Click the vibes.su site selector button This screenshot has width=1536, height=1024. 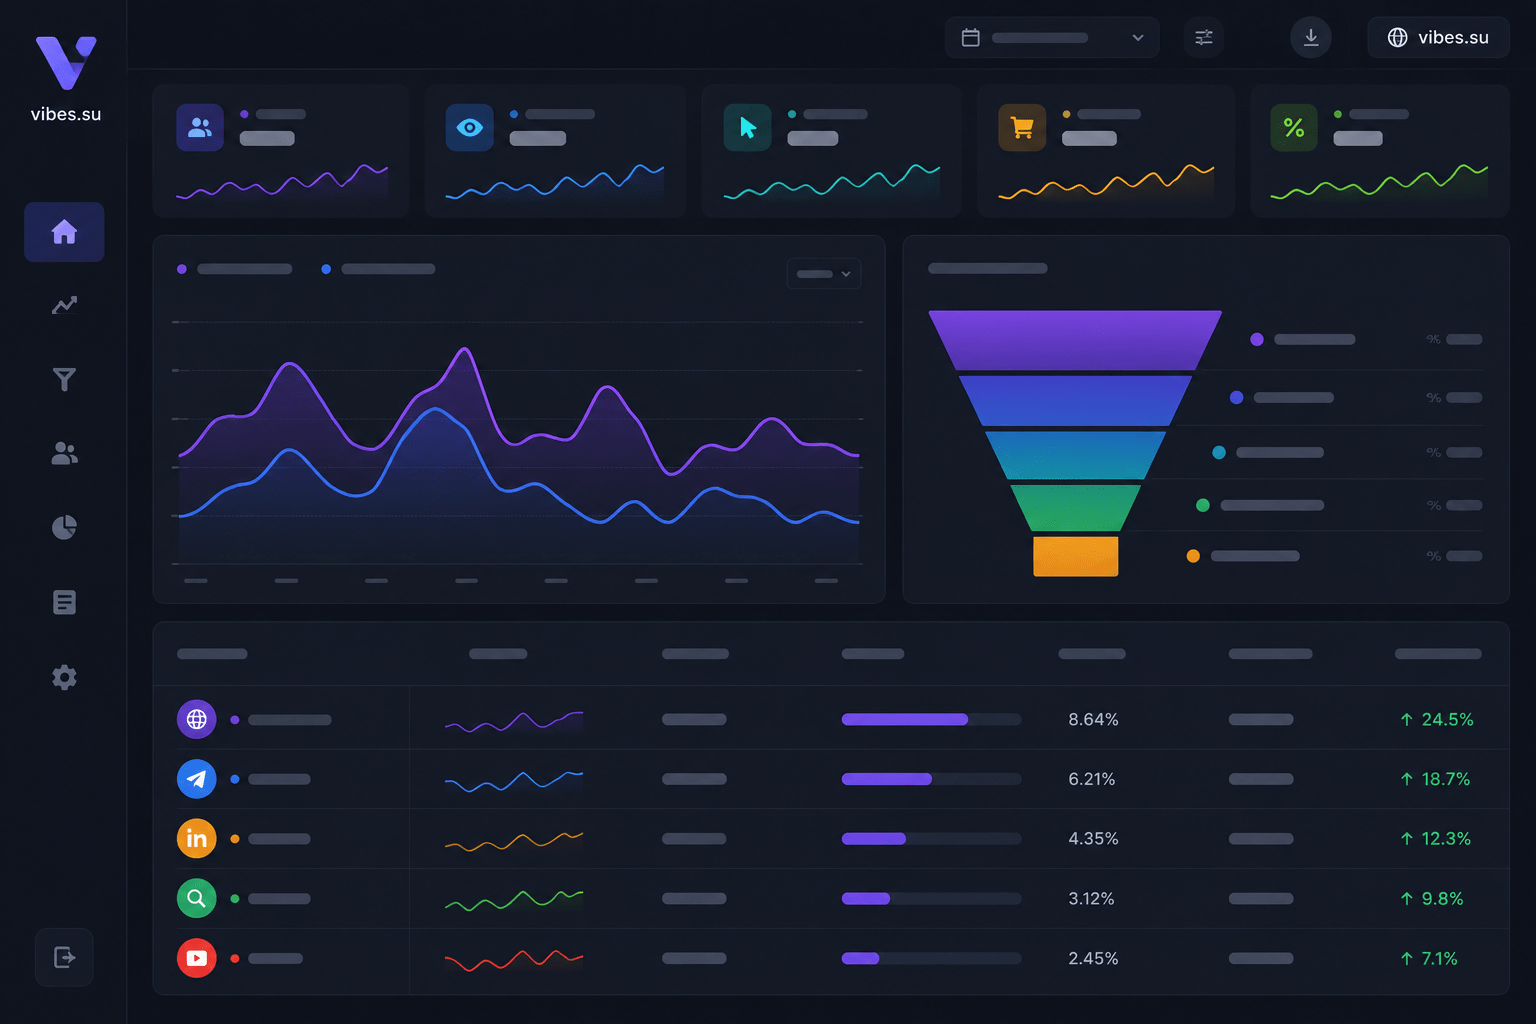[x=1438, y=38]
